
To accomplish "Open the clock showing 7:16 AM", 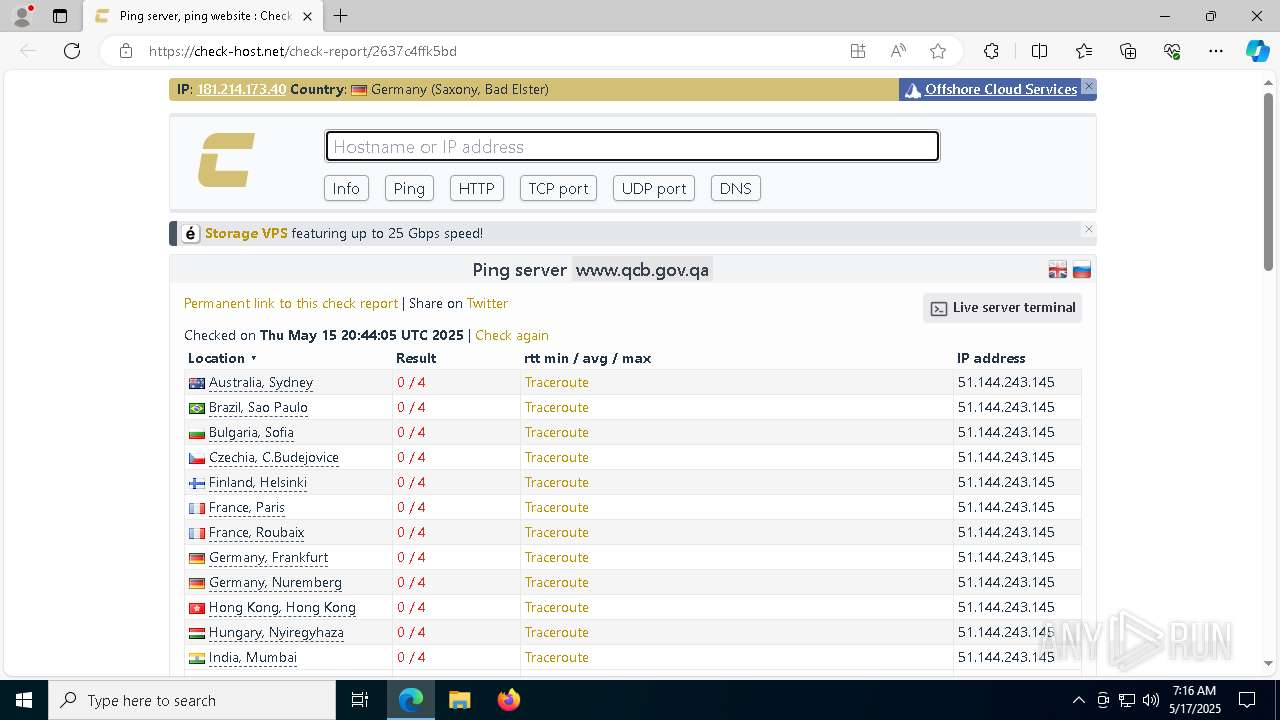I will (1194, 700).
